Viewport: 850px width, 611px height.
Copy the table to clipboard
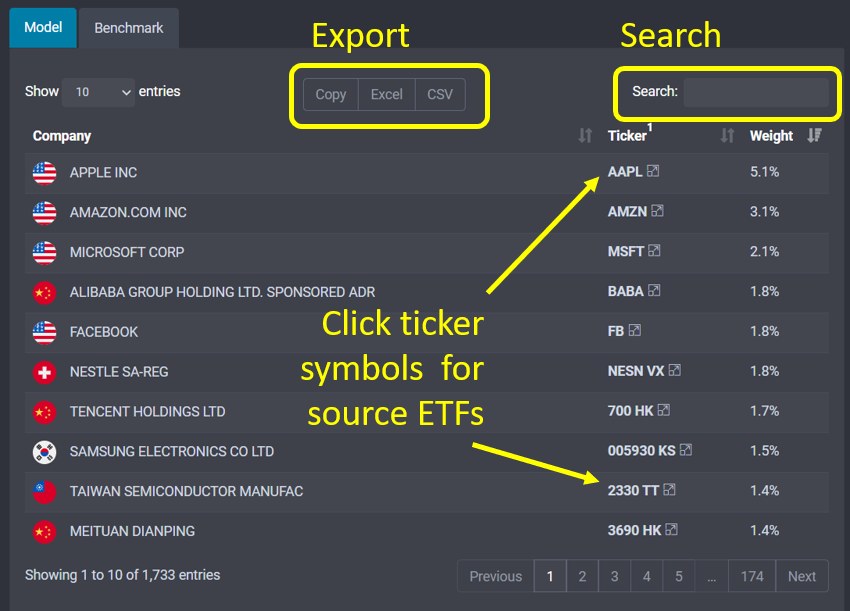point(331,94)
